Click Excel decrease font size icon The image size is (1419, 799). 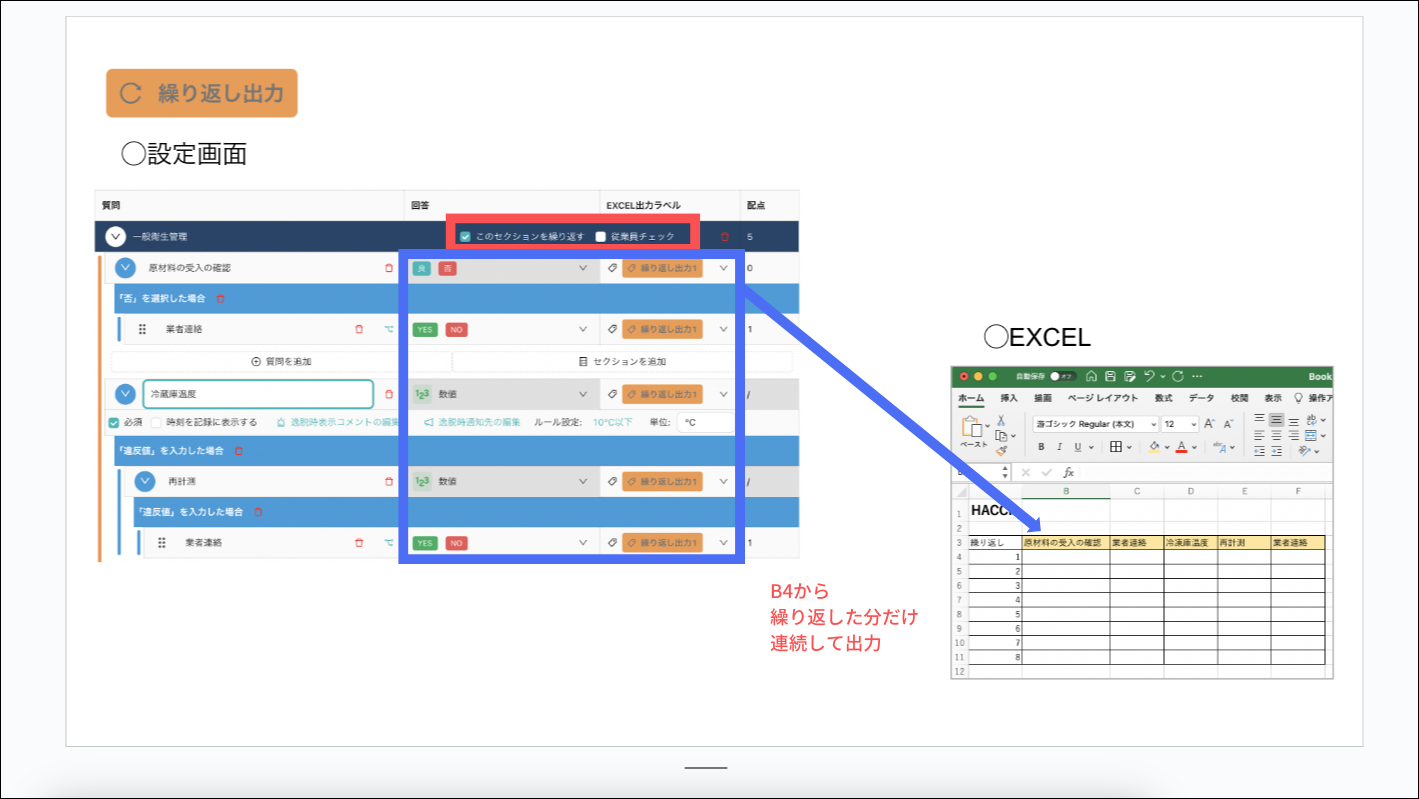[1230, 424]
